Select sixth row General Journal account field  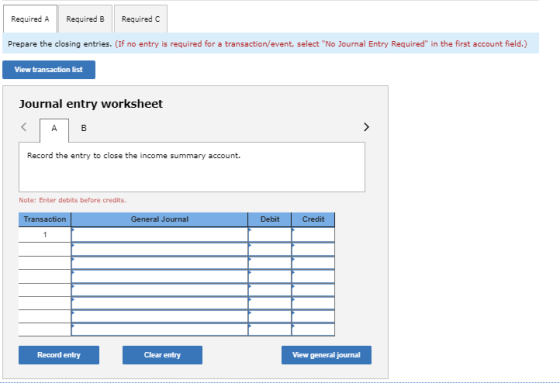(x=160, y=303)
